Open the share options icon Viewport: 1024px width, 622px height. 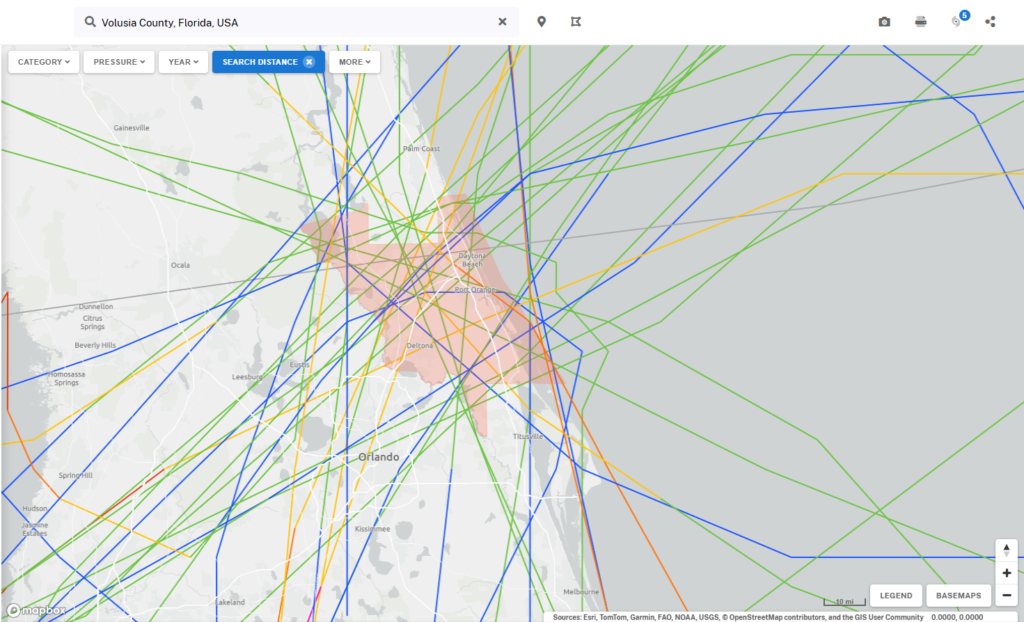tap(990, 22)
